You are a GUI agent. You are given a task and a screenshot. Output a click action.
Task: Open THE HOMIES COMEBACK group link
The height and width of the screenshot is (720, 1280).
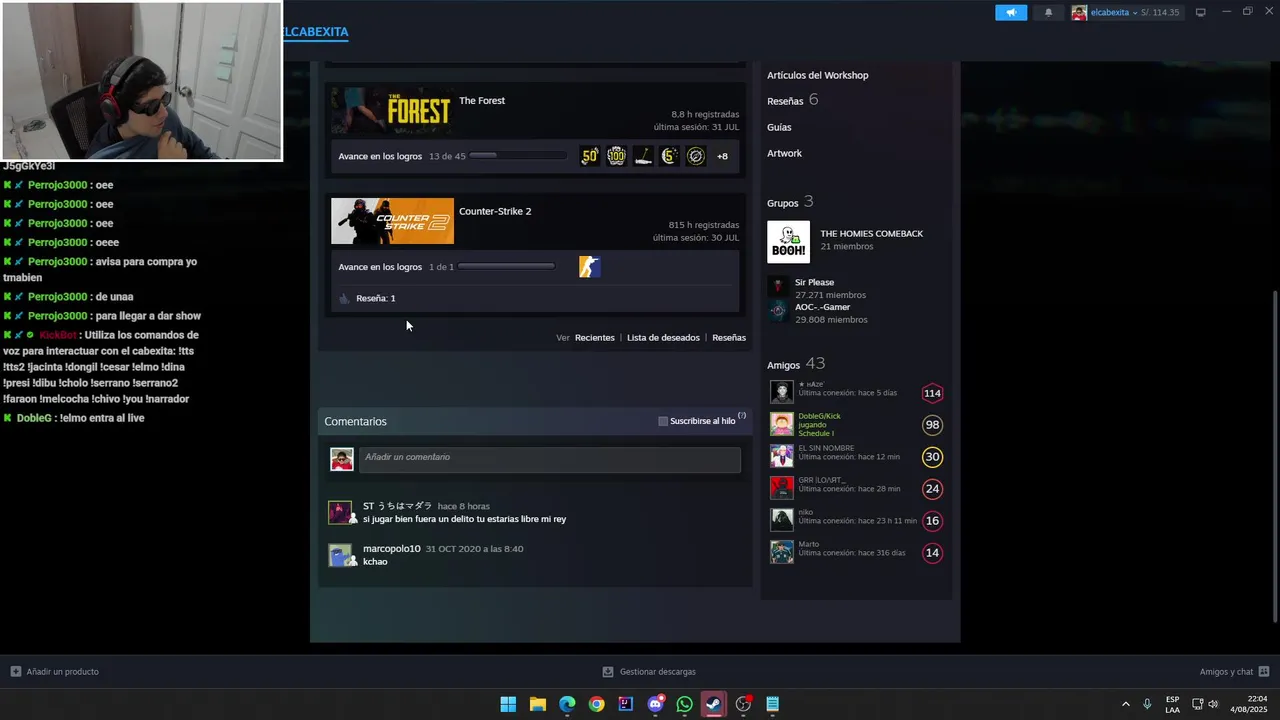pos(871,233)
